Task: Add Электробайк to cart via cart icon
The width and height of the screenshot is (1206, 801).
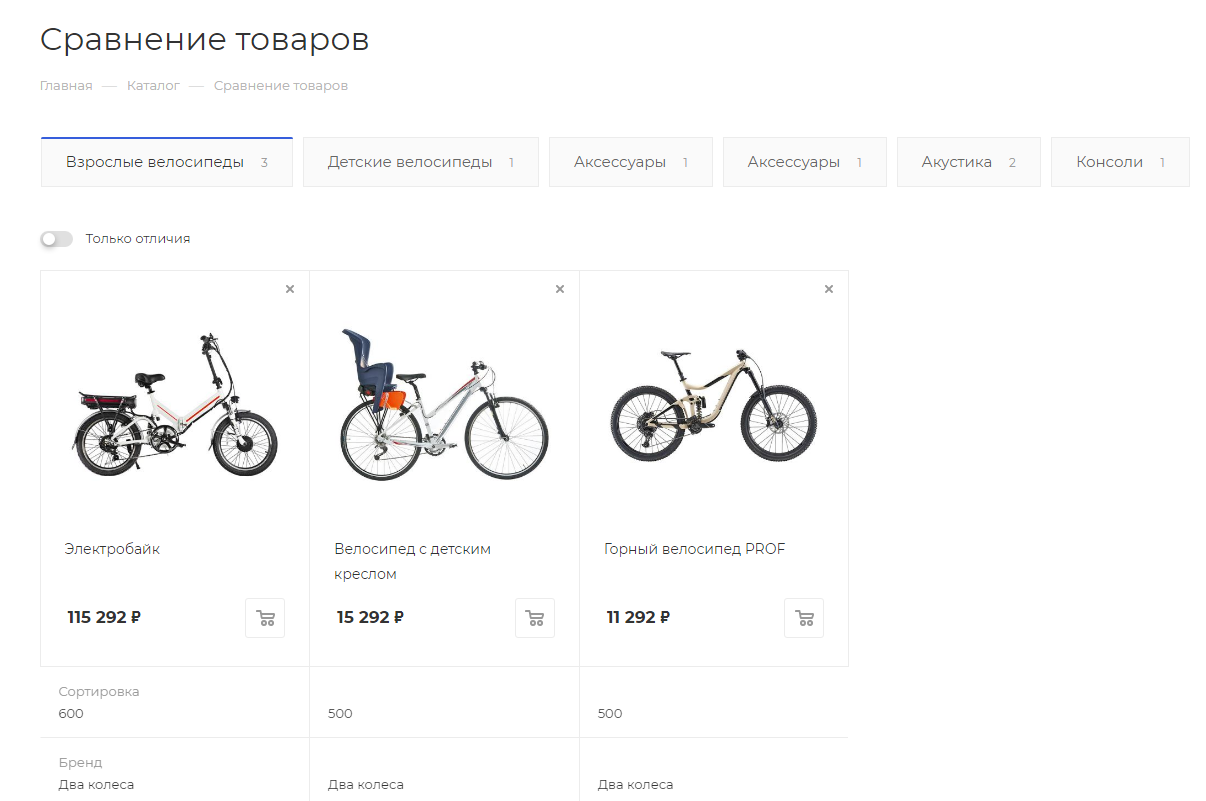Action: [265, 618]
